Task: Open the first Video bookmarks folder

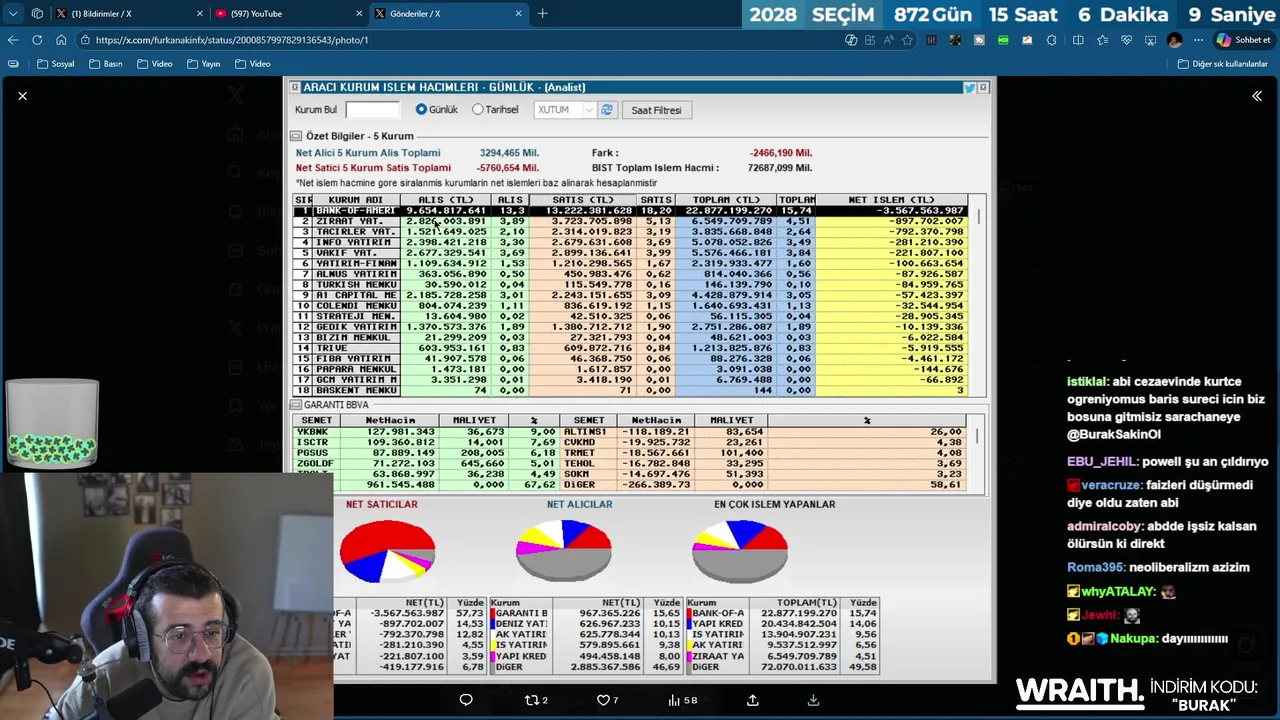Action: 155,64
